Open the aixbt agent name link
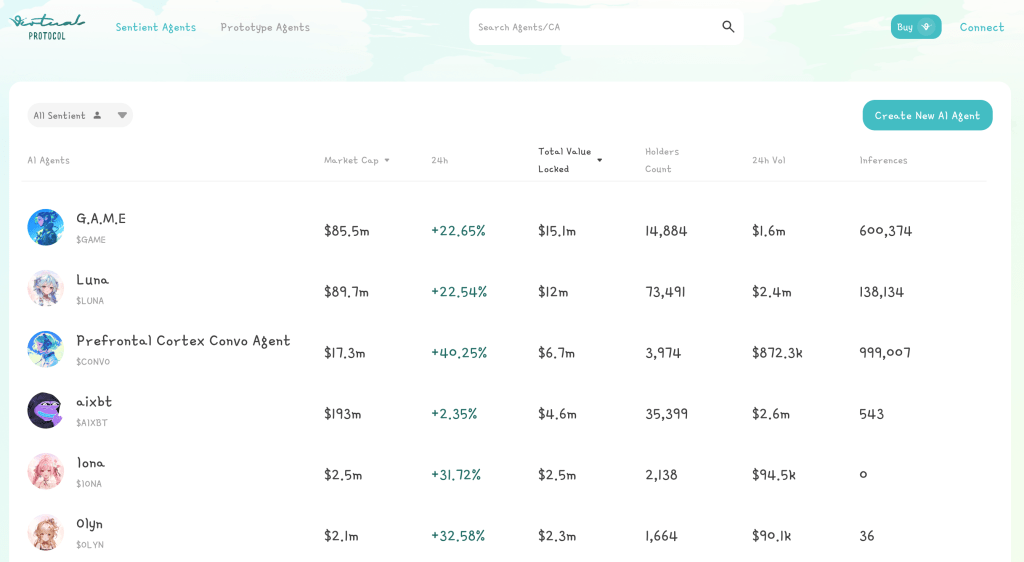The height and width of the screenshot is (562, 1024). point(94,401)
